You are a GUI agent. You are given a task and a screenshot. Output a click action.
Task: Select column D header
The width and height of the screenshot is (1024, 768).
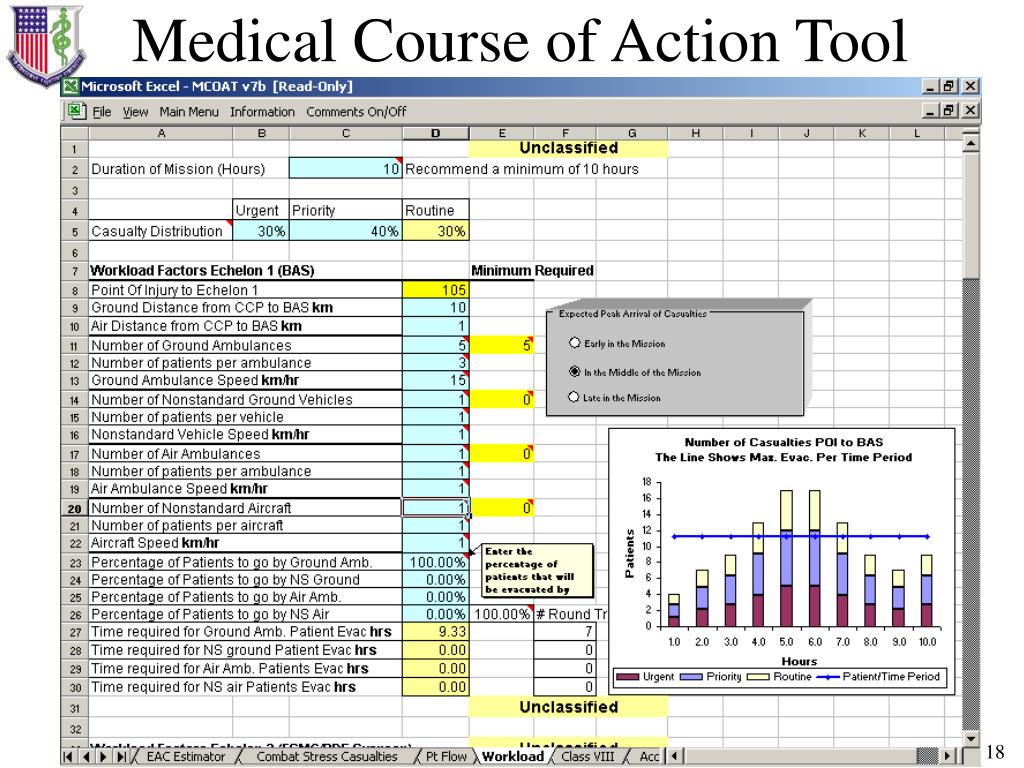[436, 133]
